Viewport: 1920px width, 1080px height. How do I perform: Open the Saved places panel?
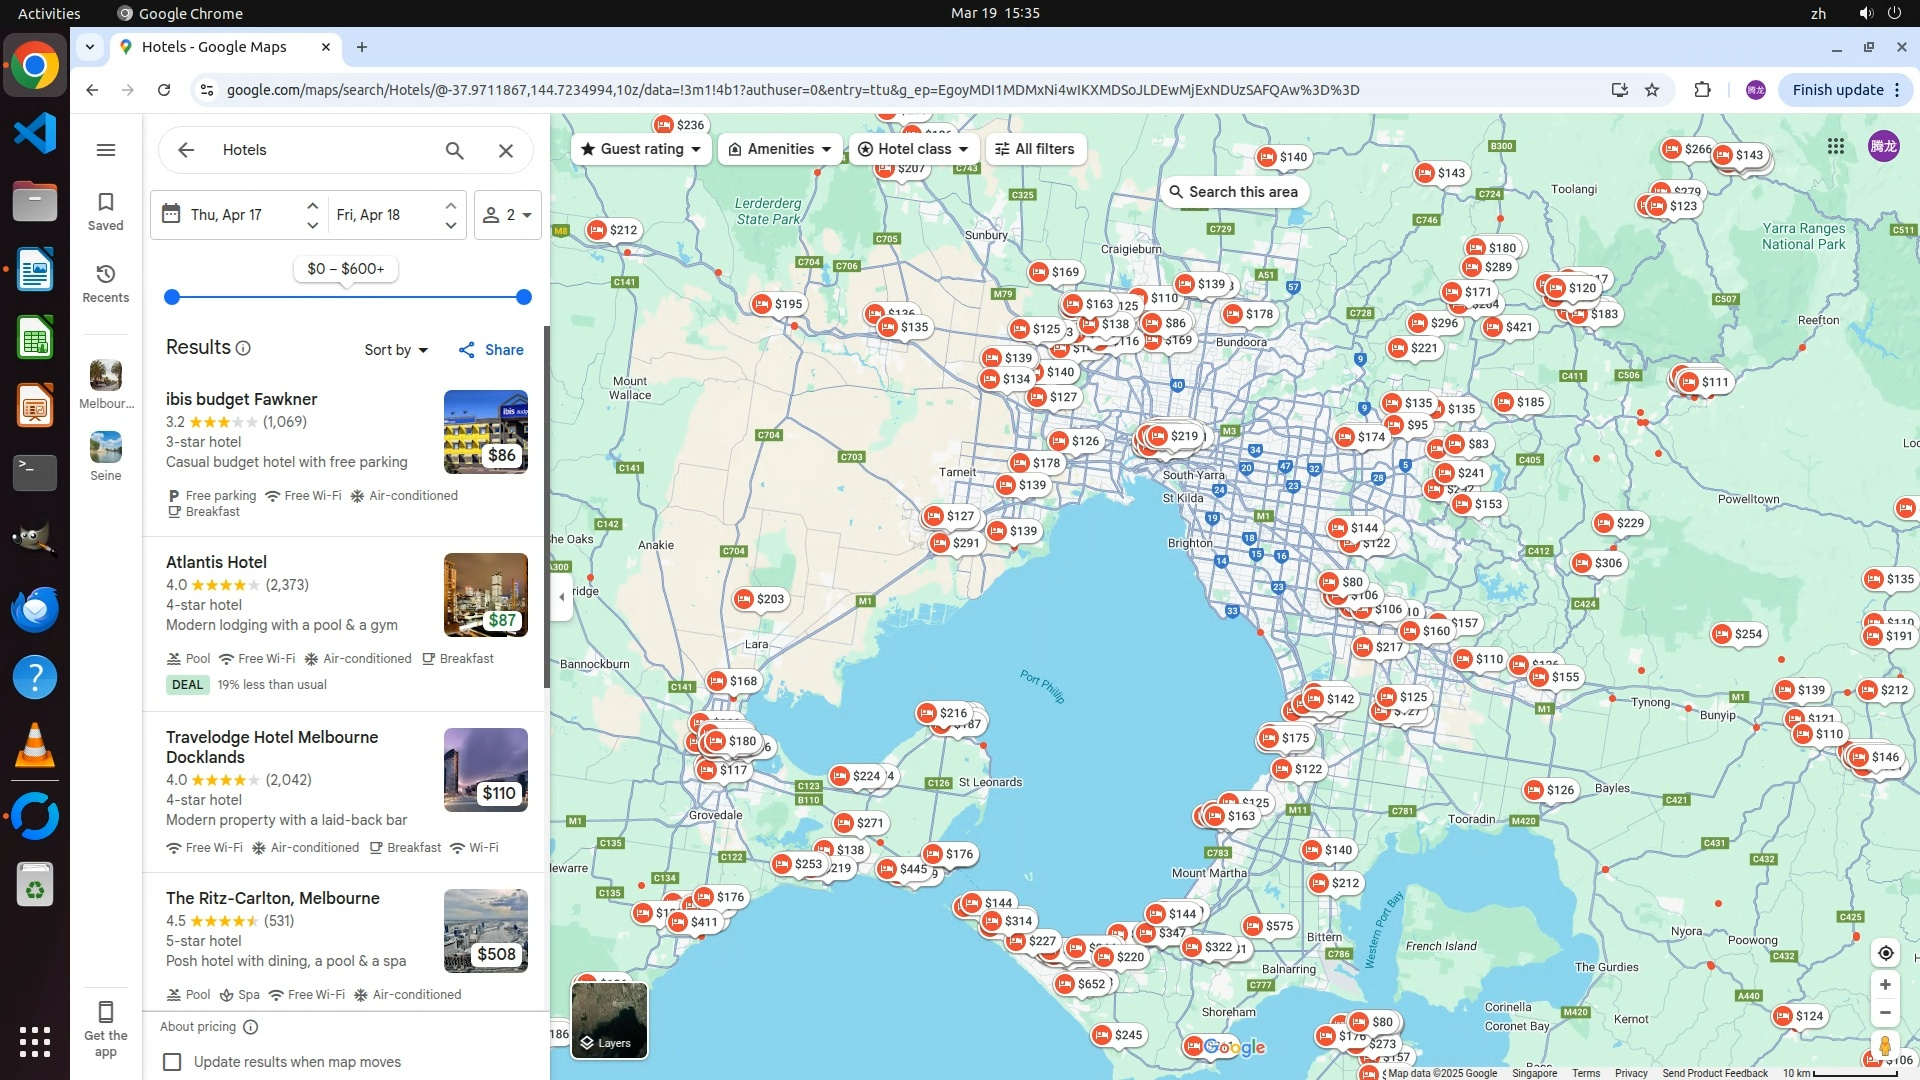pos(106,211)
